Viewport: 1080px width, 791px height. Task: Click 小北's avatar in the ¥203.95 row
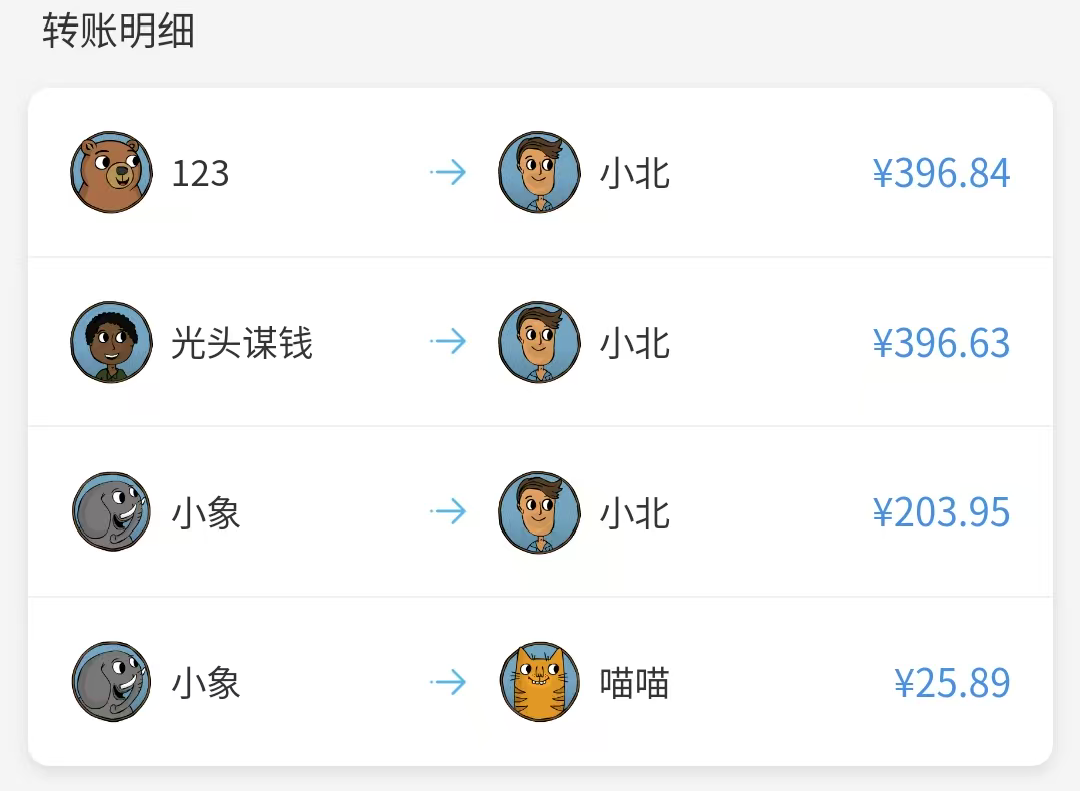[x=539, y=512]
